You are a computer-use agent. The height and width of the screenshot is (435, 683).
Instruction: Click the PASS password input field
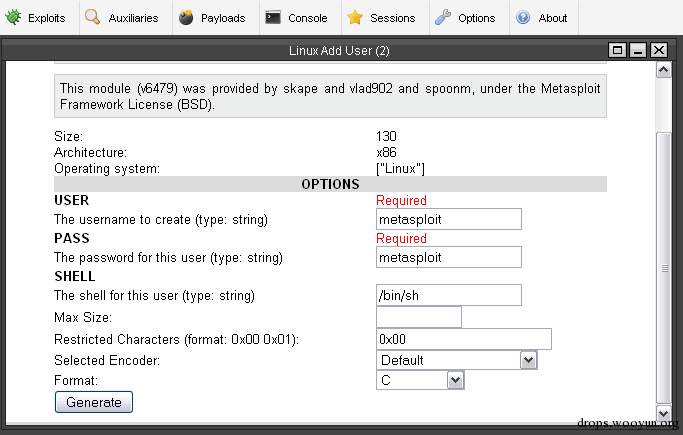click(449, 257)
